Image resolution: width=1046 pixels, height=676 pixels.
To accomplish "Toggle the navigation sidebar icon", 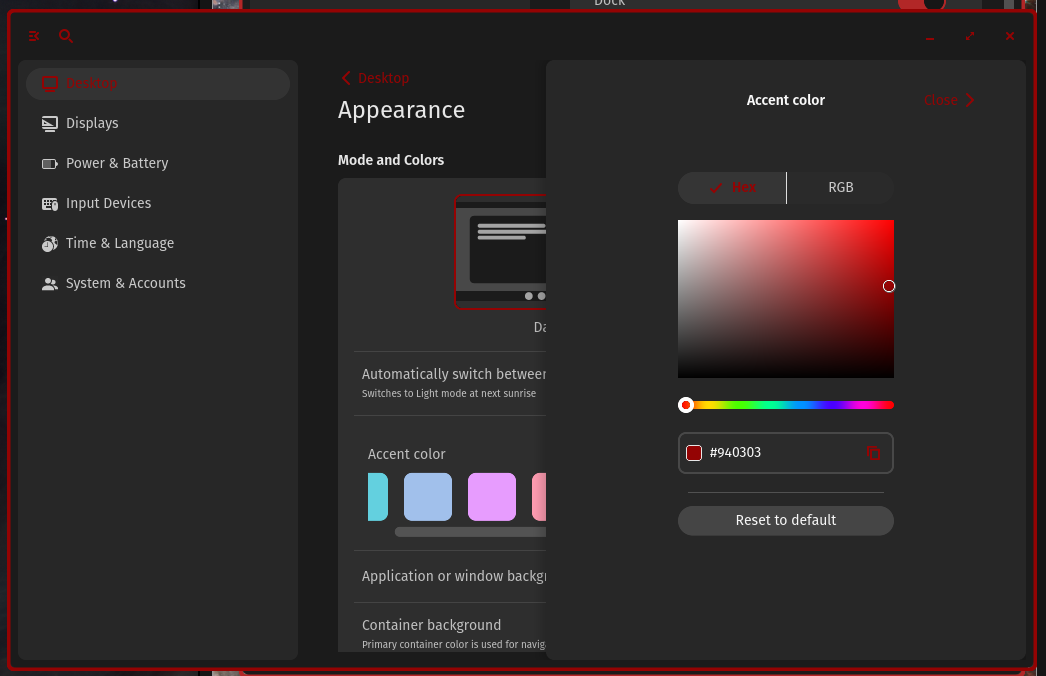I will click(x=34, y=36).
